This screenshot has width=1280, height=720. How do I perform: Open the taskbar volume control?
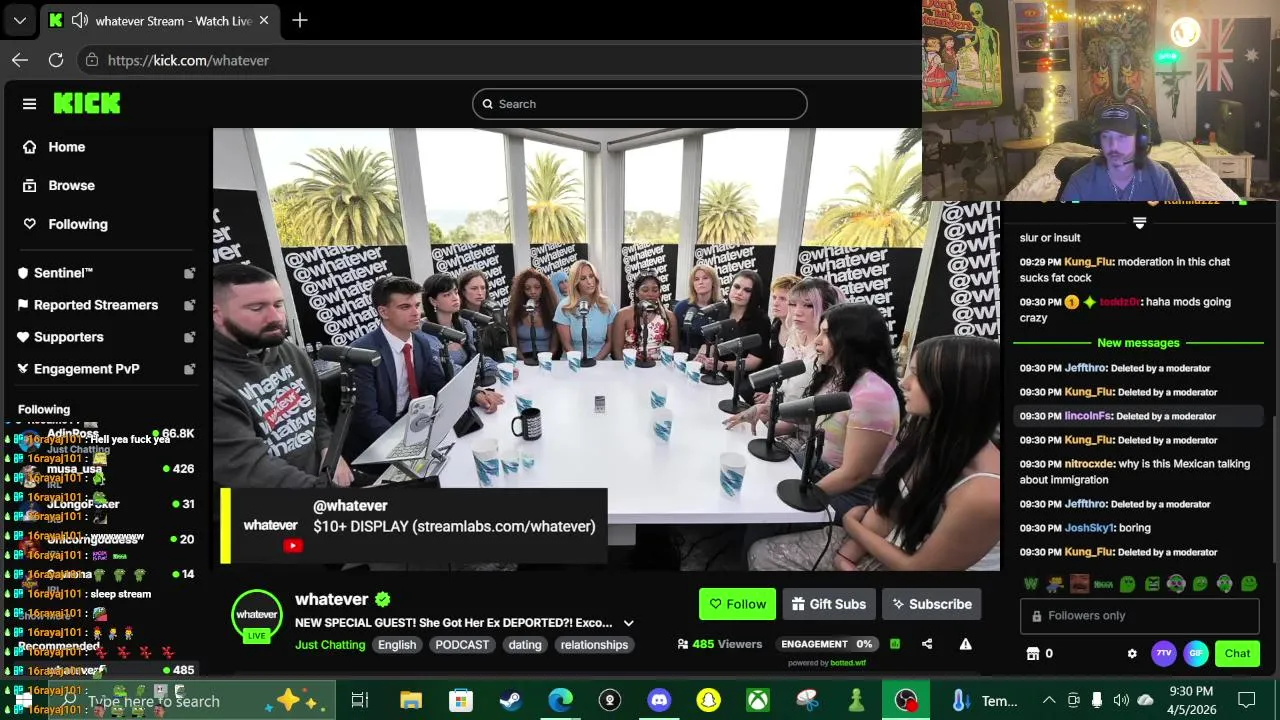click(x=1121, y=701)
